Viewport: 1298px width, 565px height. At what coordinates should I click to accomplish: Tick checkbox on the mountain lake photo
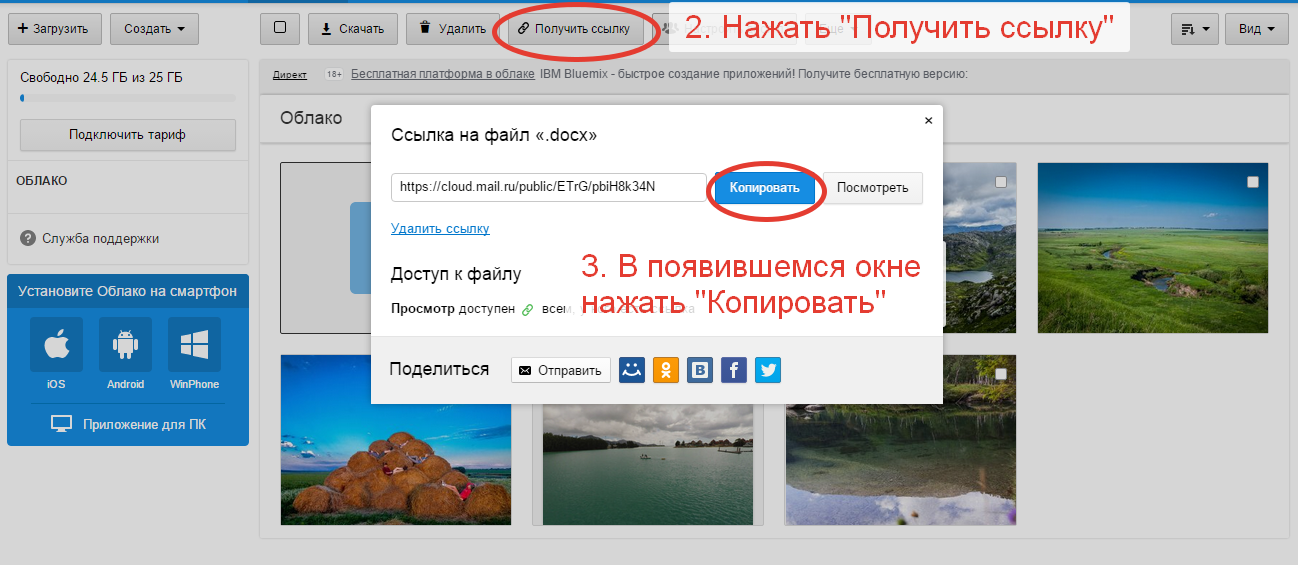(x=1001, y=181)
